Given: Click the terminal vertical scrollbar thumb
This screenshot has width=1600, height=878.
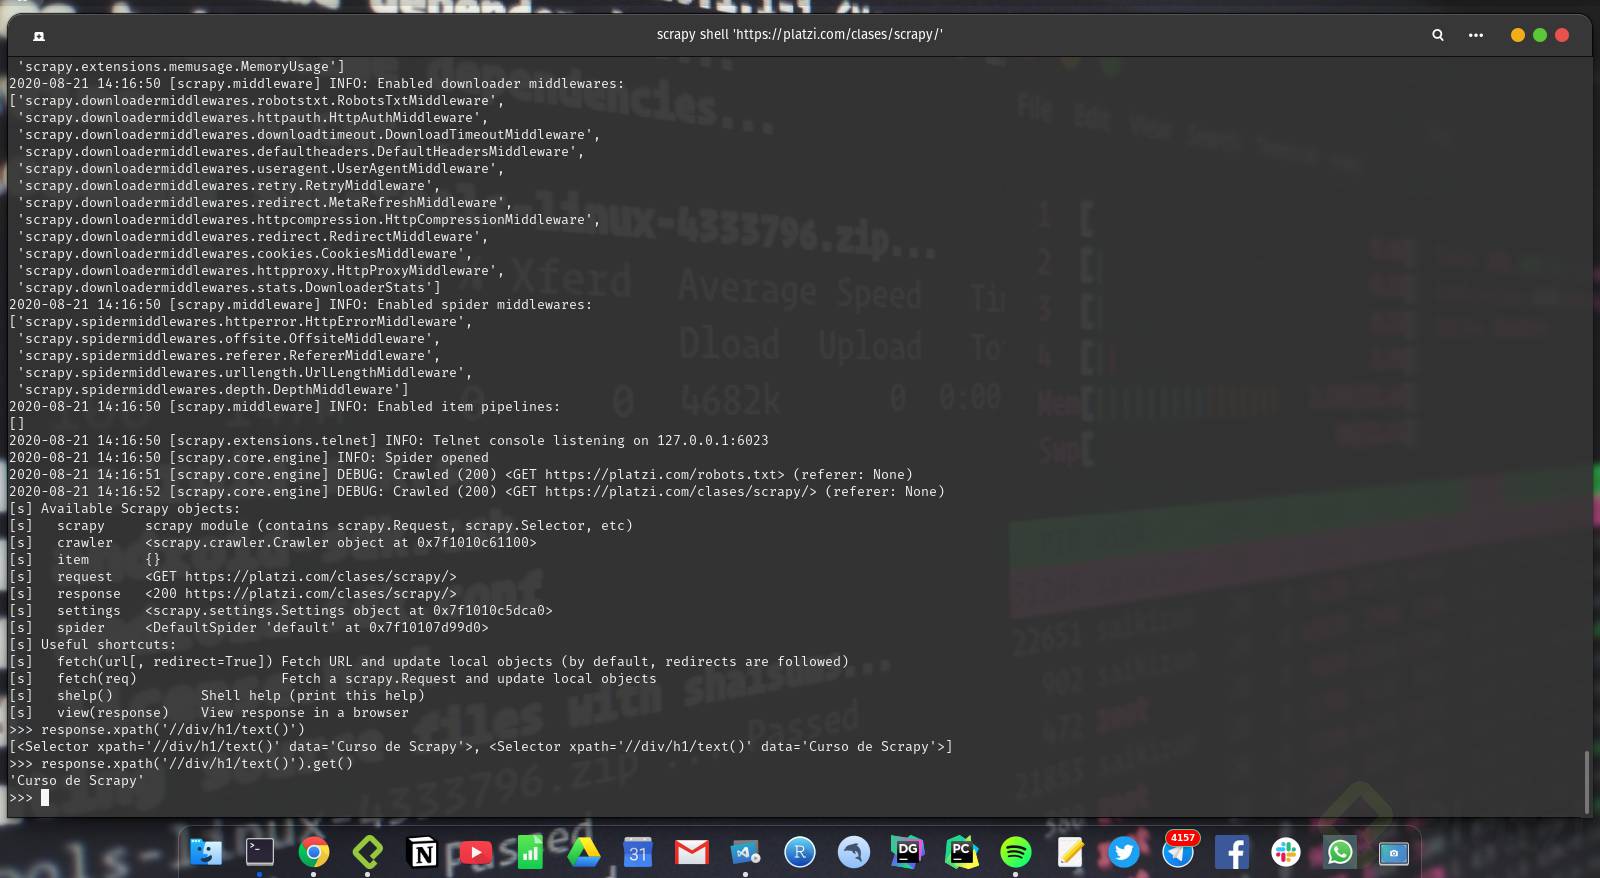Looking at the screenshot, I should point(1587,782).
